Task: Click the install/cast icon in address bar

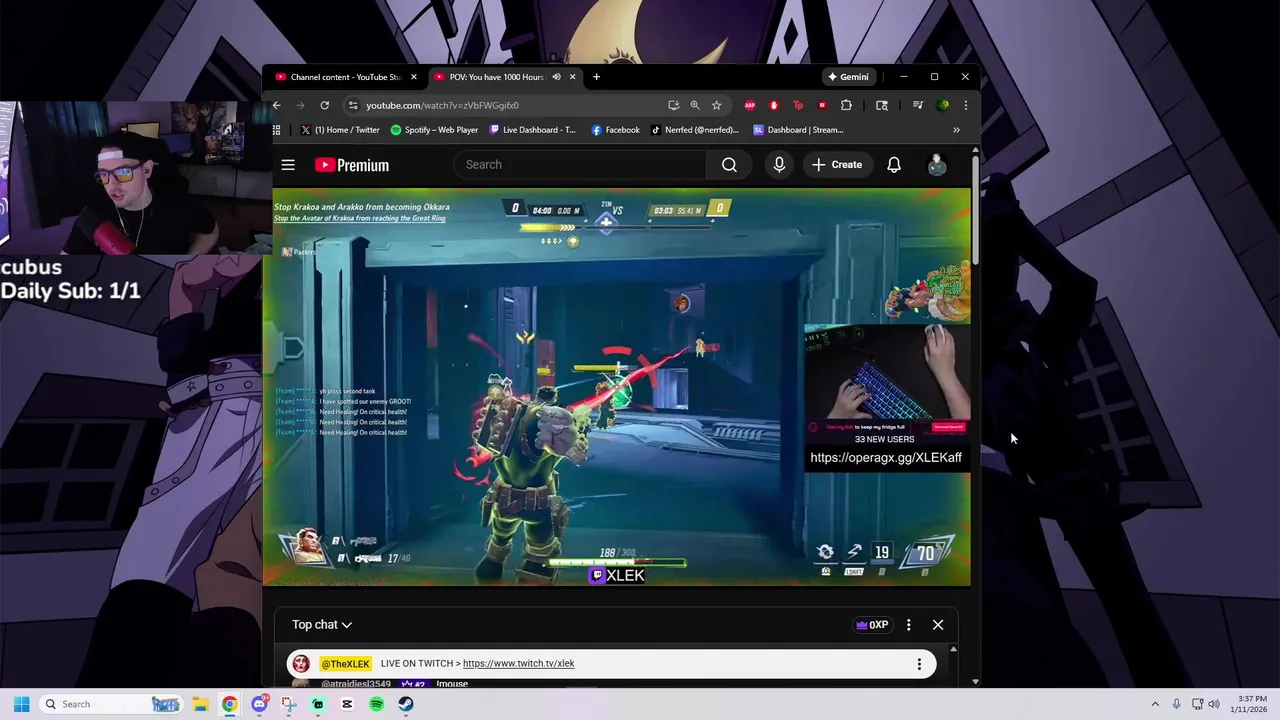Action: [673, 105]
